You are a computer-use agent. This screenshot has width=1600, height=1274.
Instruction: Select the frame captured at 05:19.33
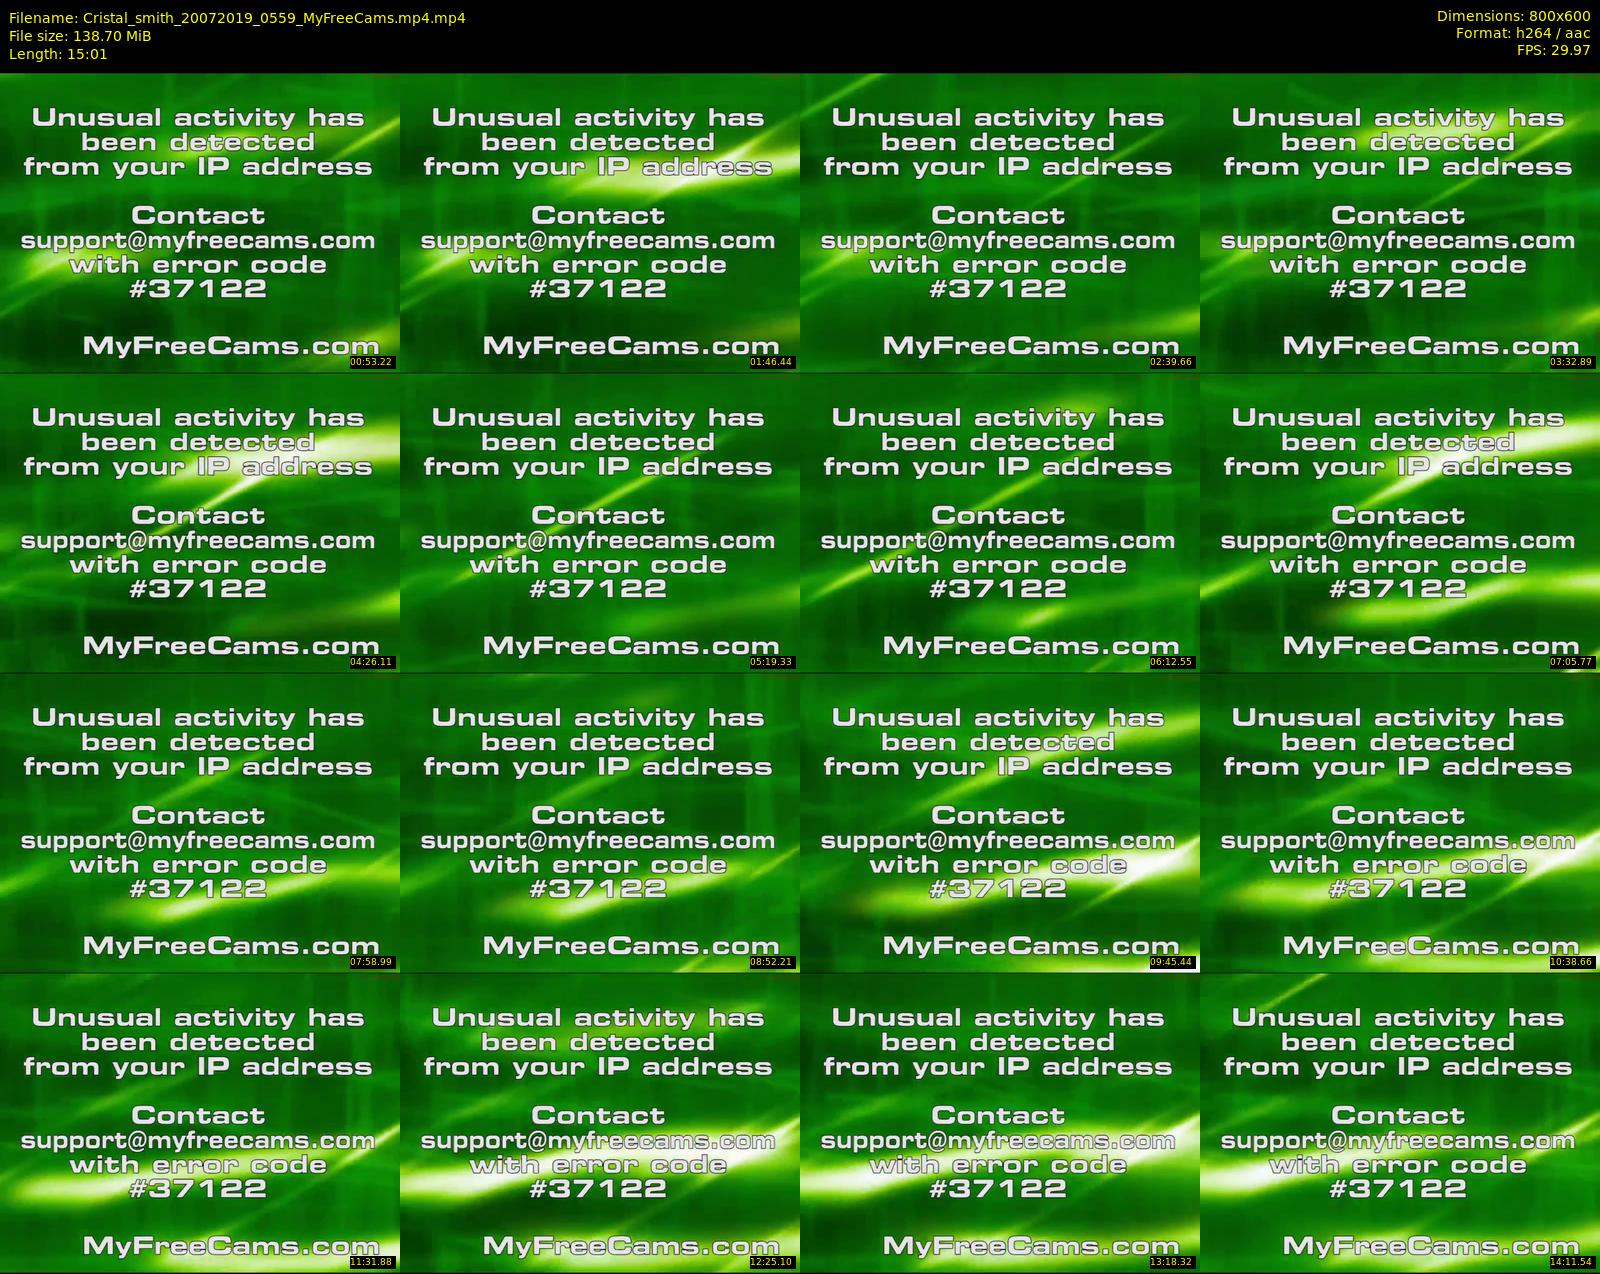(599, 522)
